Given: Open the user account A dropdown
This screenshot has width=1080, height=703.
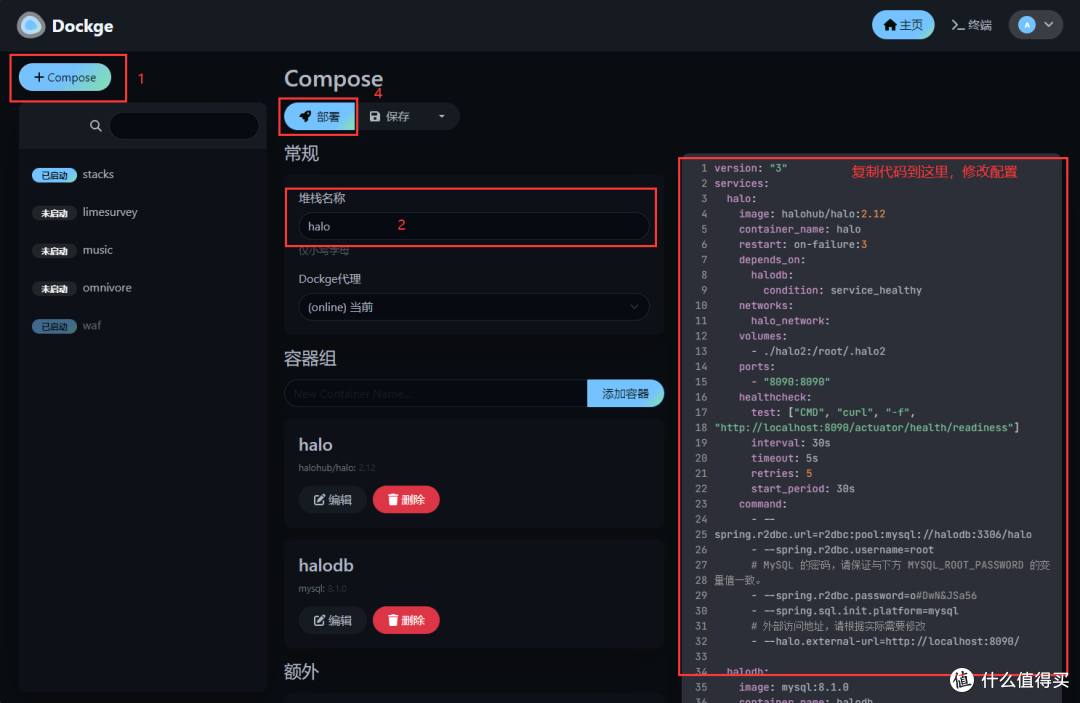Looking at the screenshot, I should coord(1035,24).
